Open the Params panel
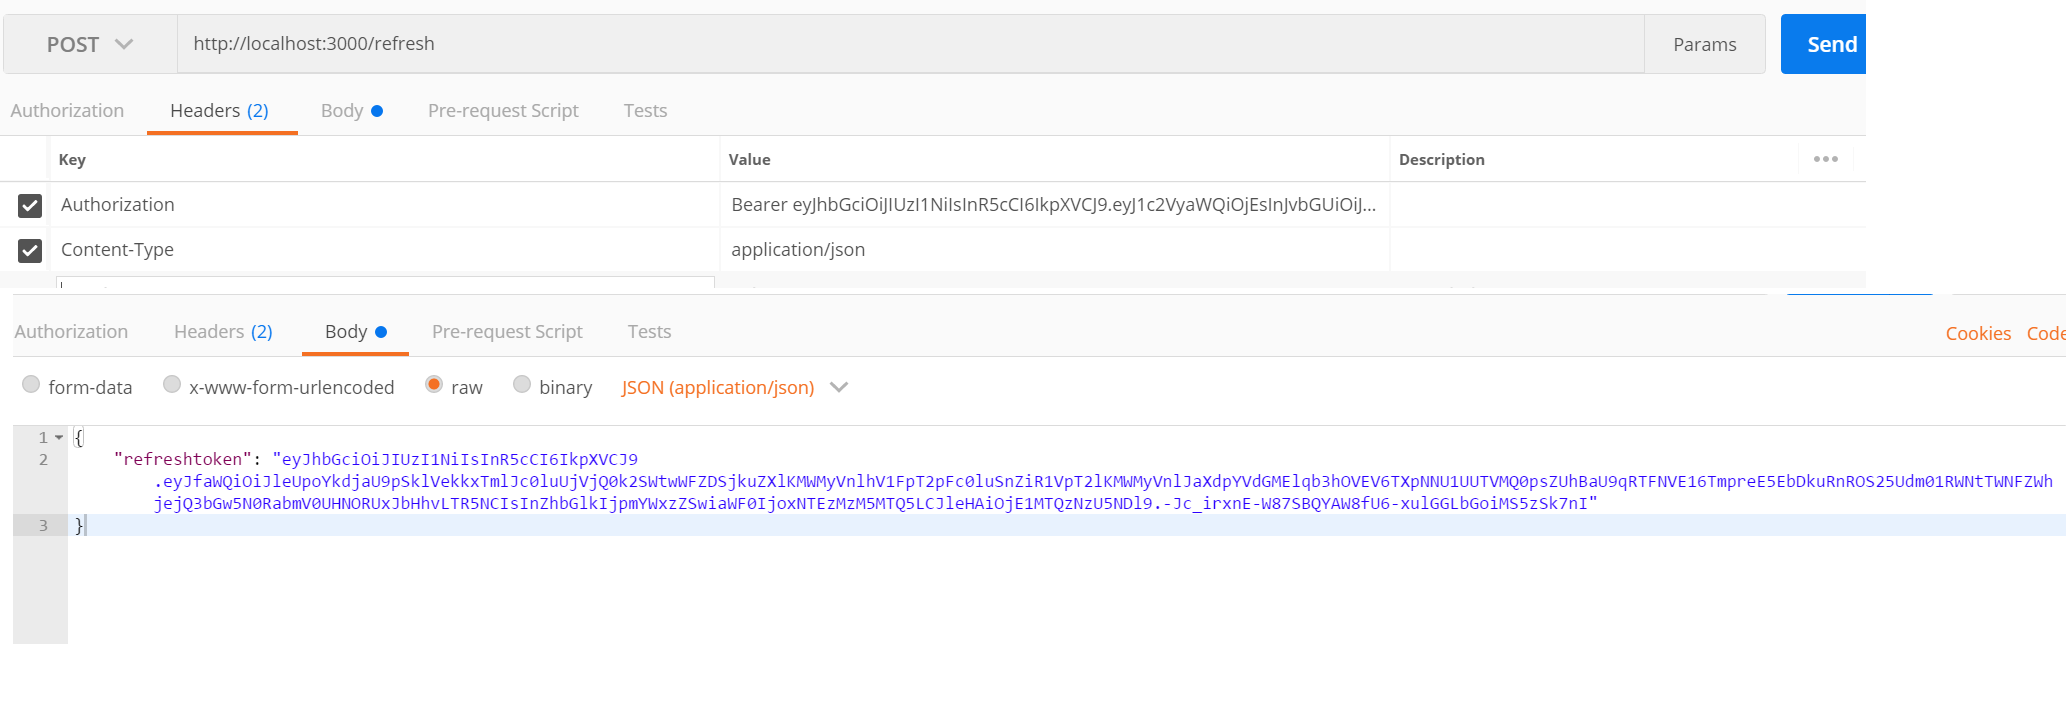 [x=1704, y=44]
